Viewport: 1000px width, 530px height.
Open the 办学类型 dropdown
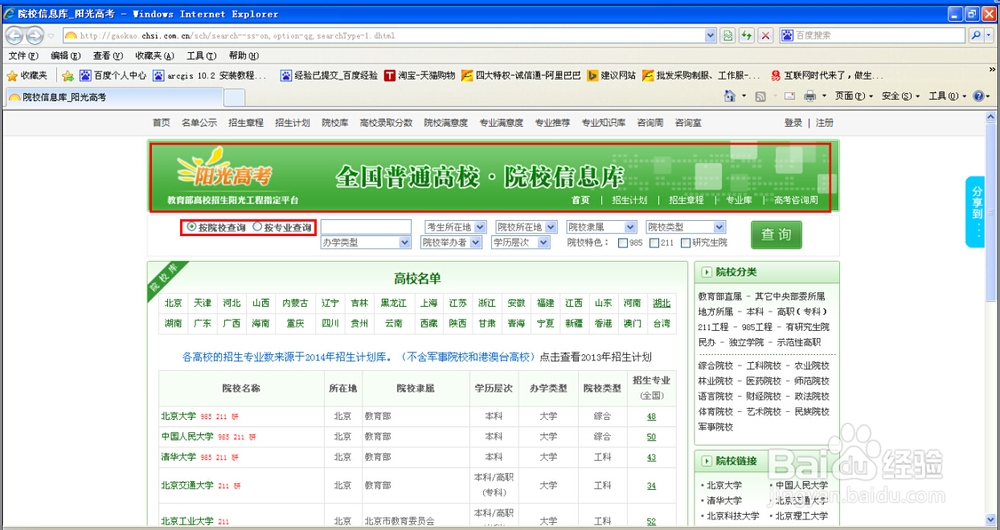[x=365, y=242]
